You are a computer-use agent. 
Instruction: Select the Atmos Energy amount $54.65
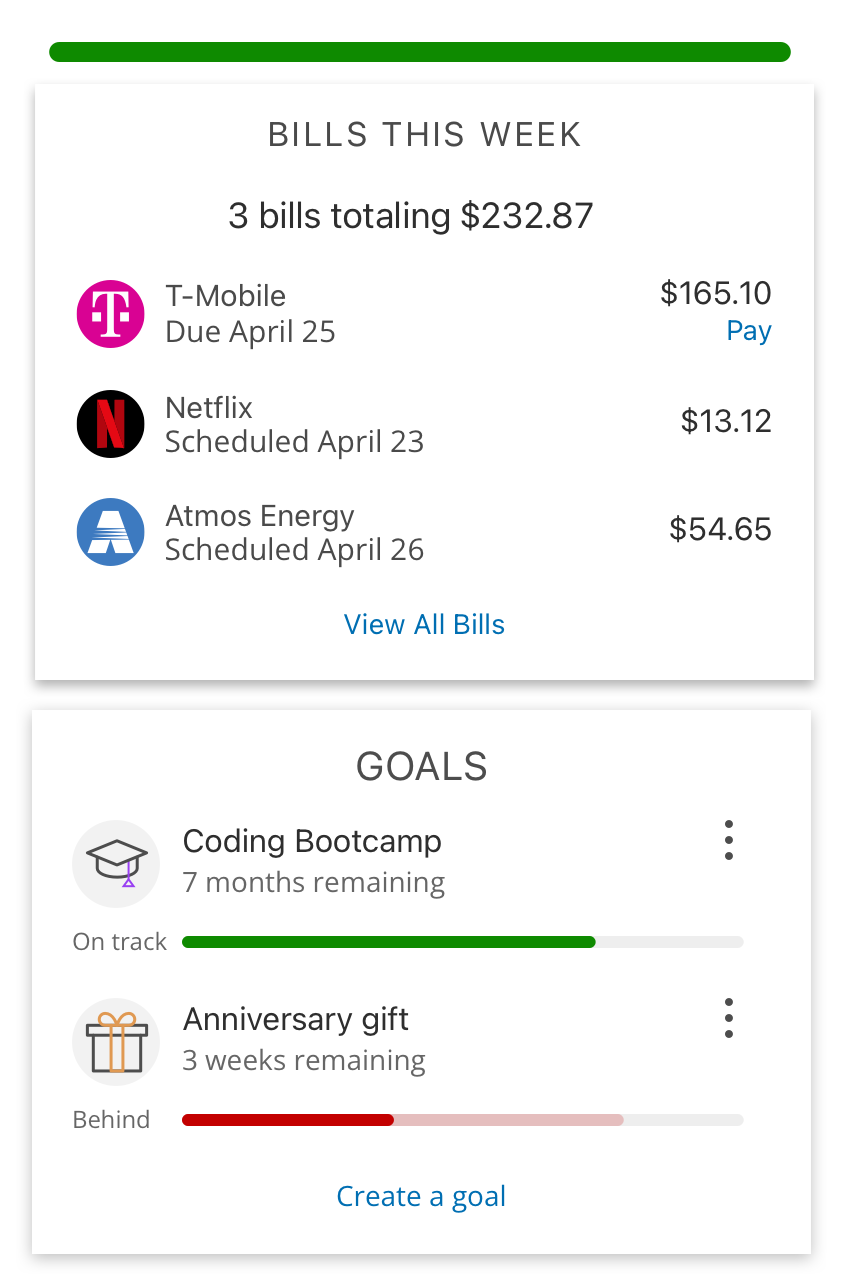pyautogui.click(x=720, y=529)
